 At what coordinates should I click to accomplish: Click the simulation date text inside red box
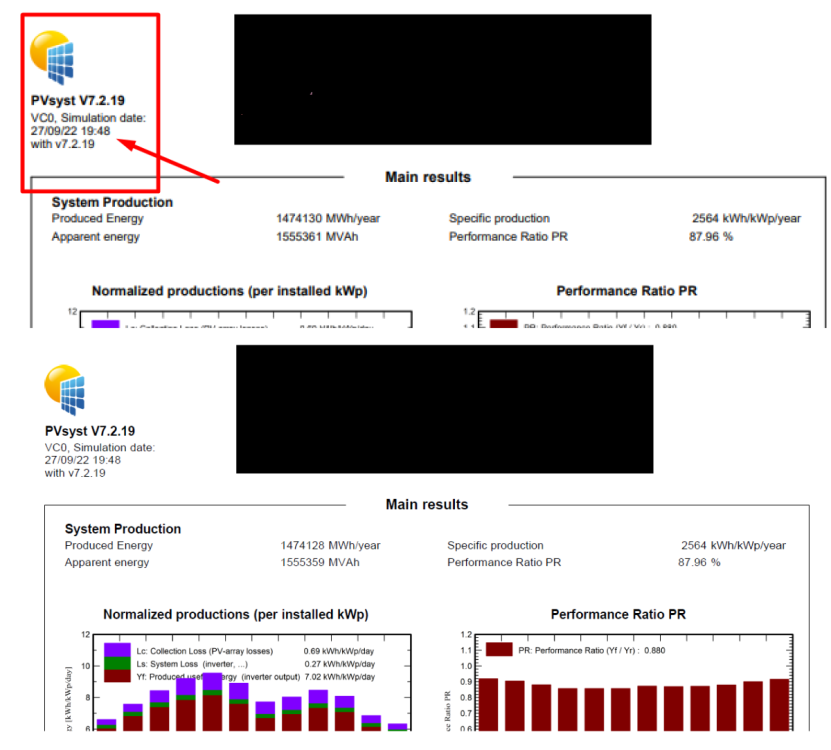click(88, 124)
